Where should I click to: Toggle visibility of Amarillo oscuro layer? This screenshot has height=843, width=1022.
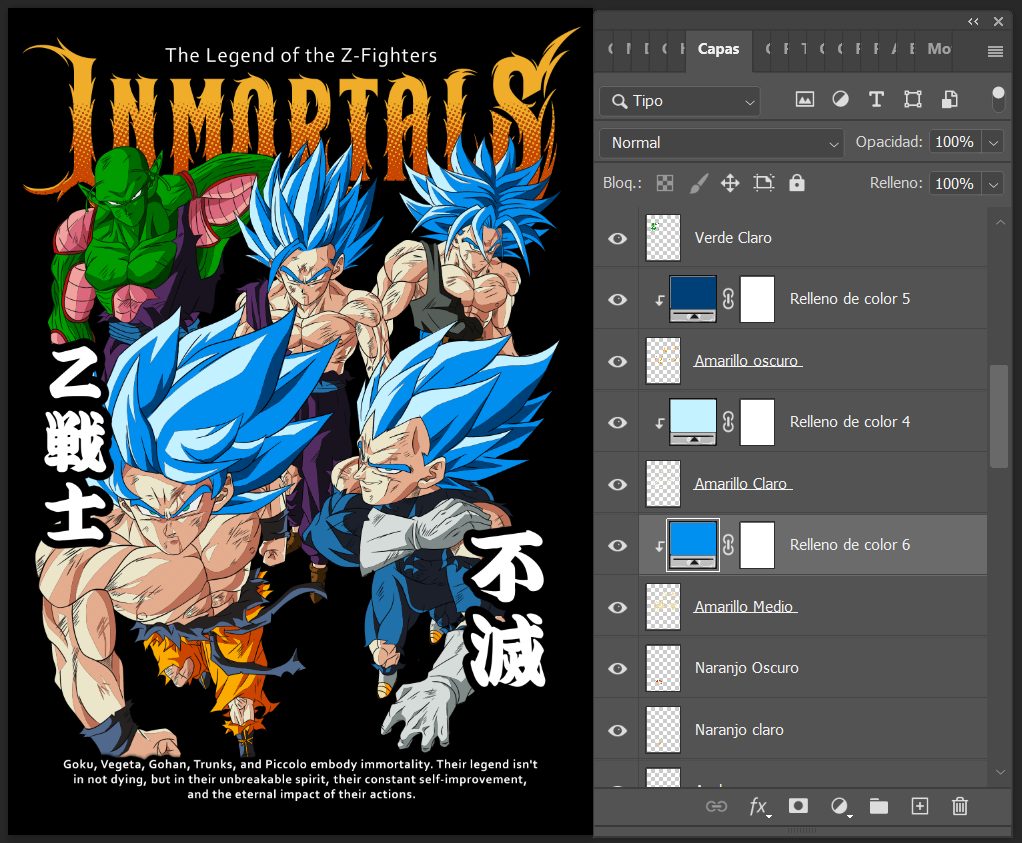pyautogui.click(x=617, y=361)
